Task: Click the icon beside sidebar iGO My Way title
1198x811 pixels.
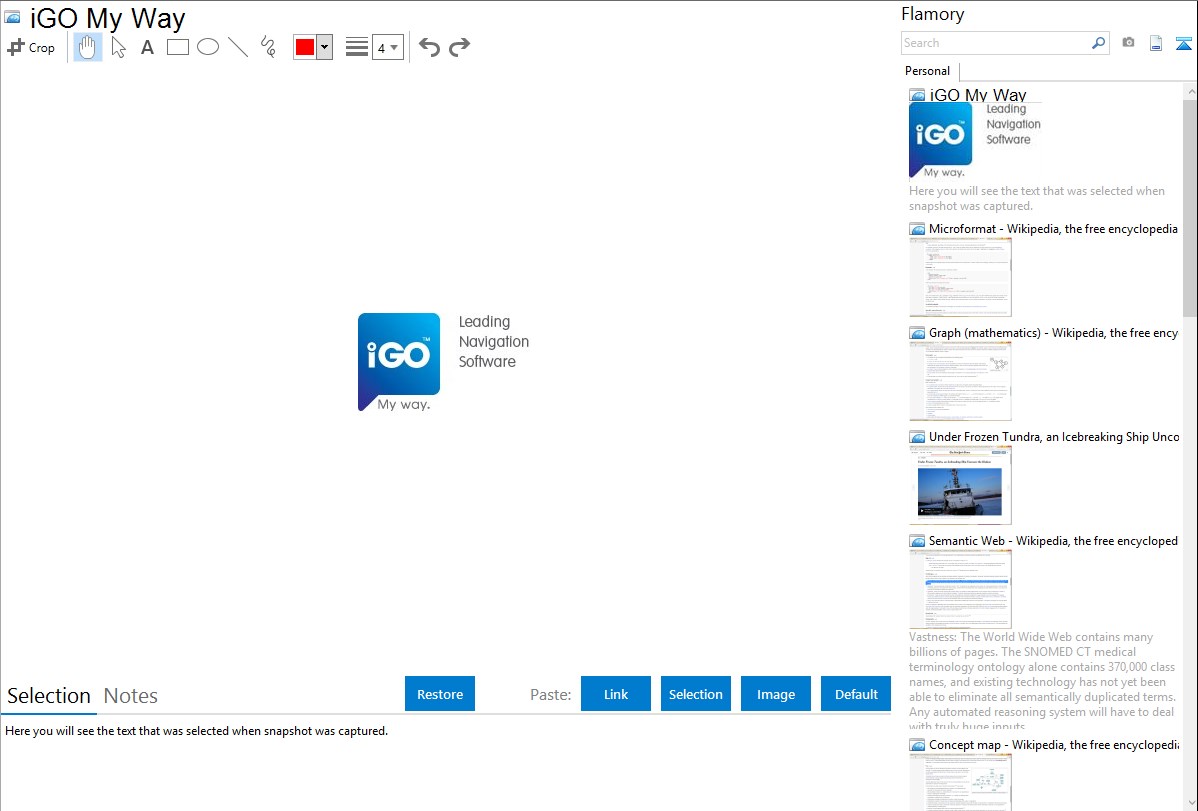Action: (x=917, y=96)
